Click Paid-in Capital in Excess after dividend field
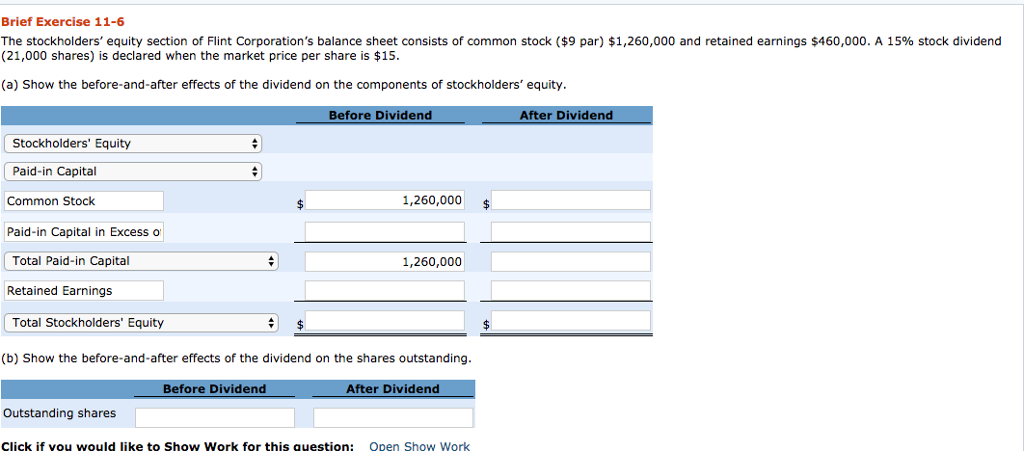This screenshot has width=1024, height=451. point(571,231)
